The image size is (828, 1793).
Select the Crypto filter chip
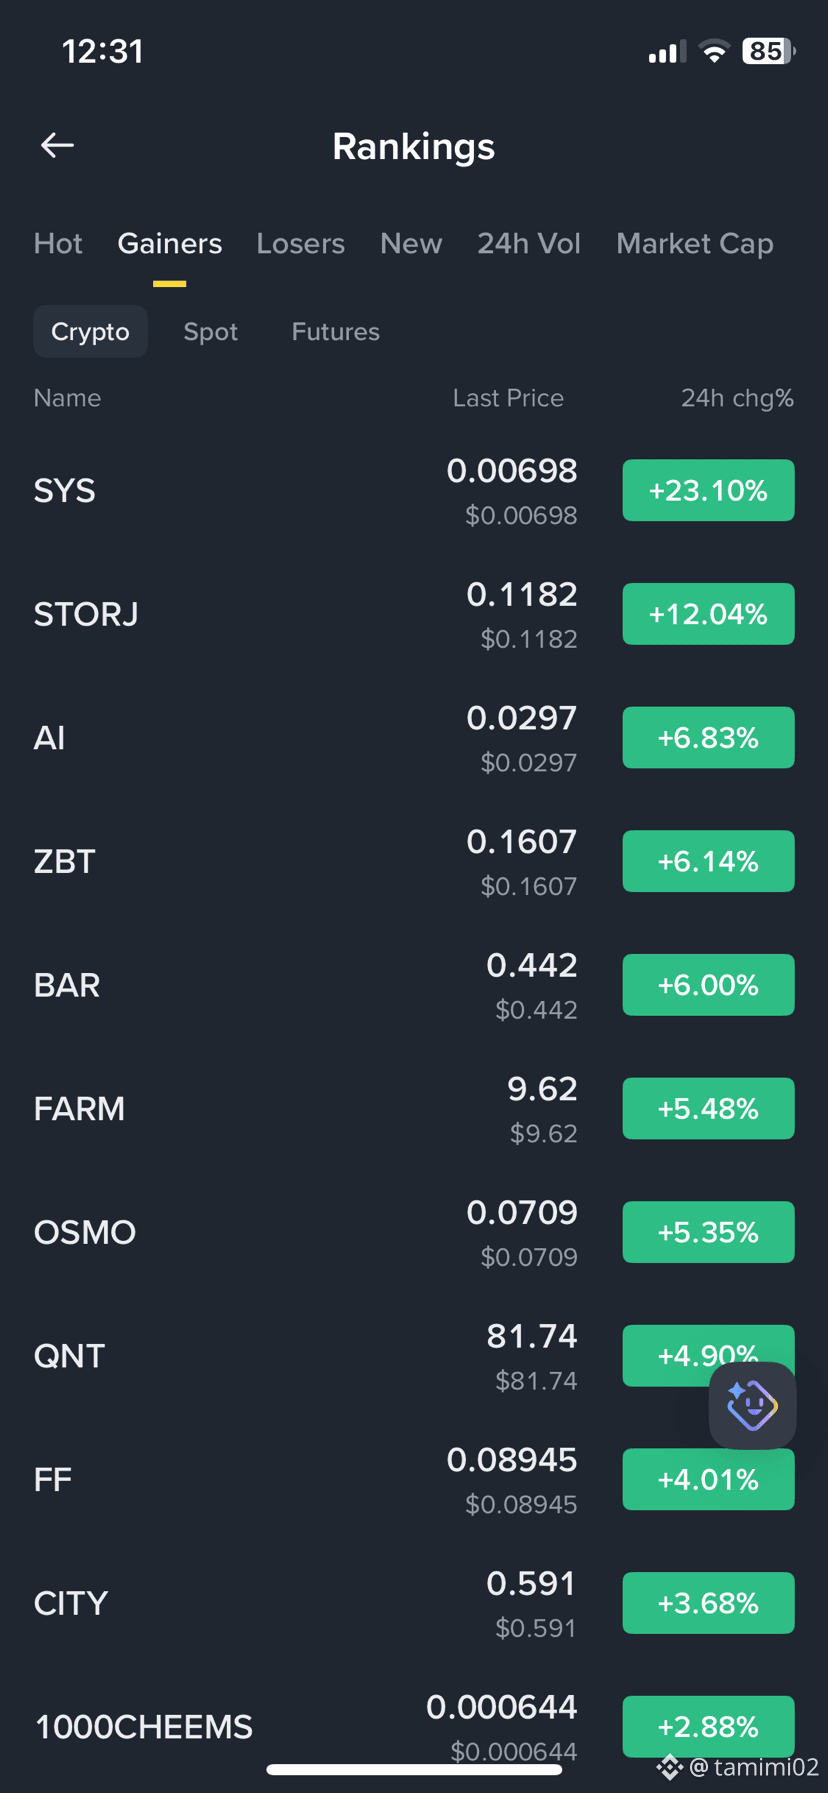(x=90, y=332)
